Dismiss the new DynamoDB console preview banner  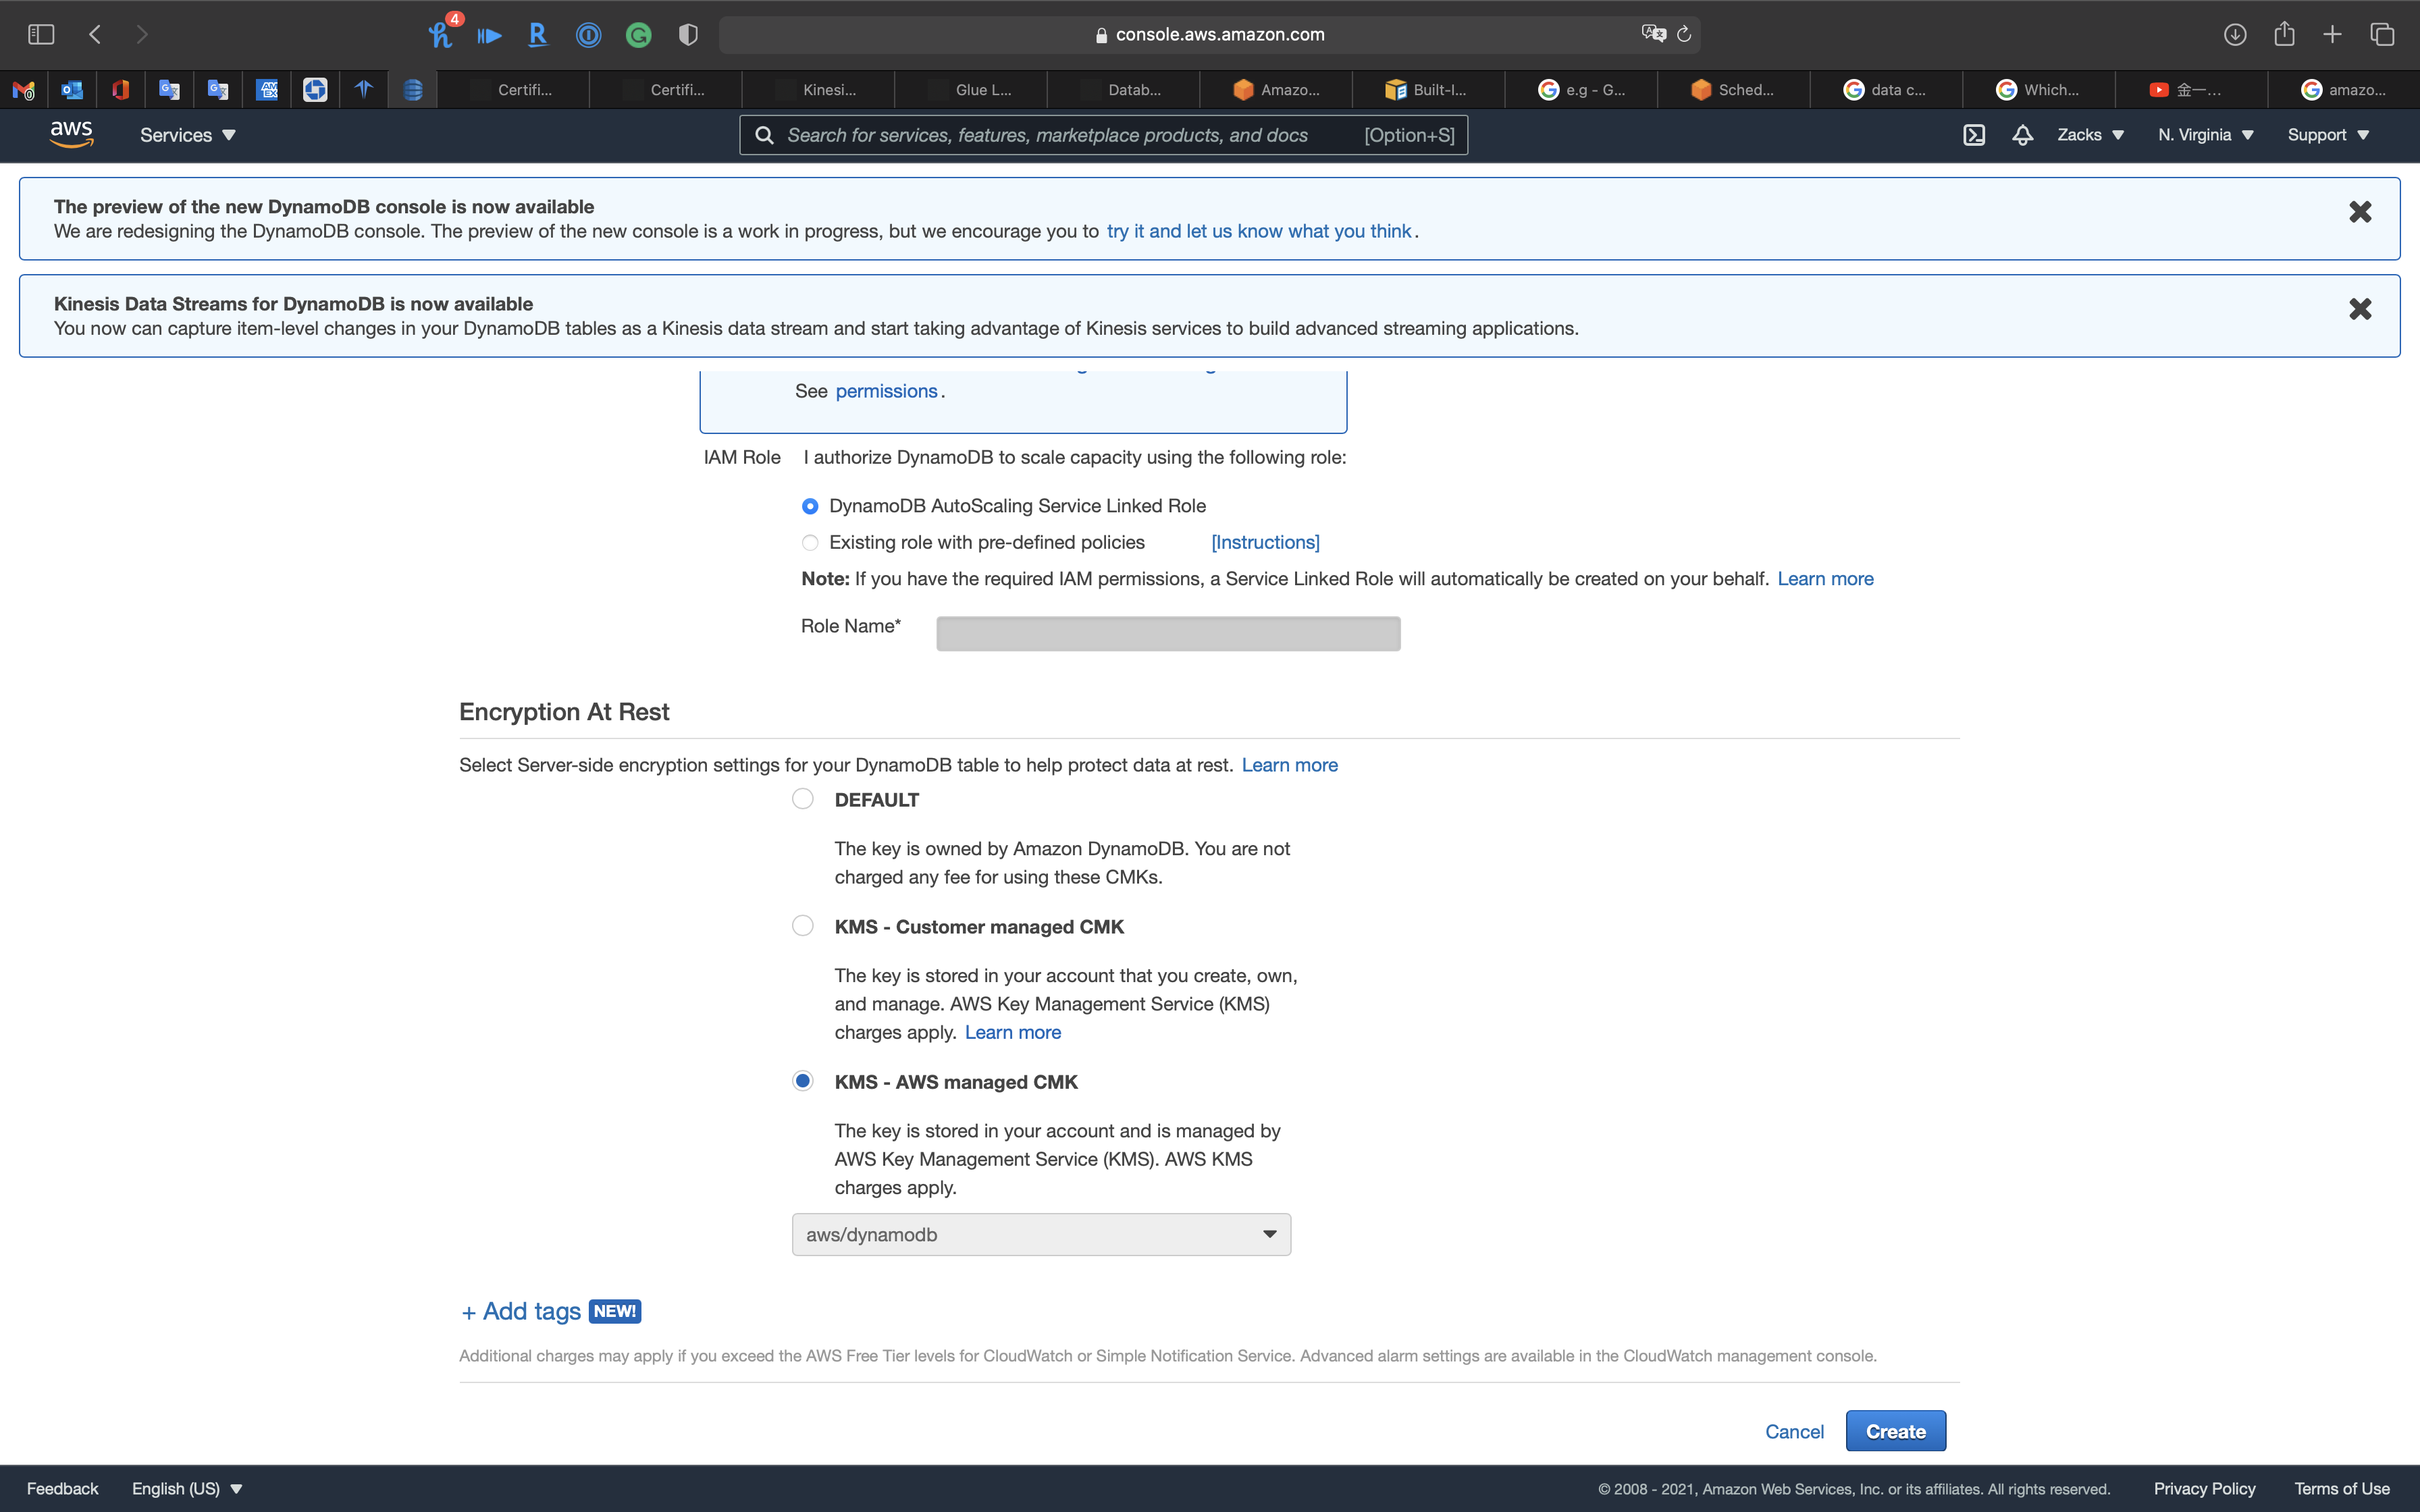pyautogui.click(x=2360, y=212)
